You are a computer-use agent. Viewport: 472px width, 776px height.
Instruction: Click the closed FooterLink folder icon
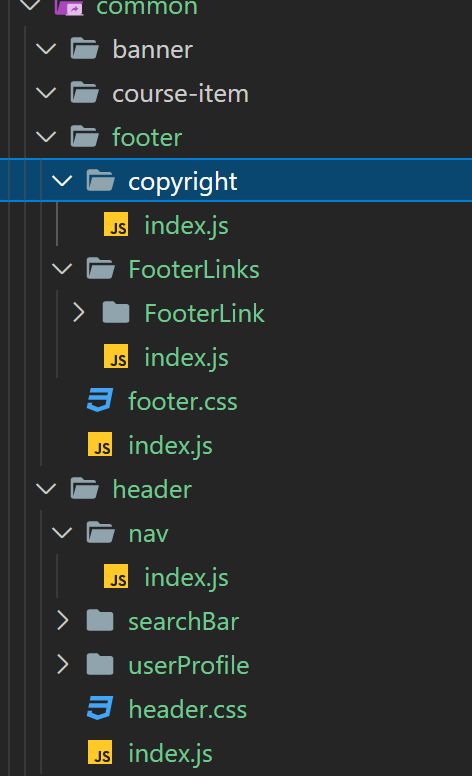click(x=116, y=313)
